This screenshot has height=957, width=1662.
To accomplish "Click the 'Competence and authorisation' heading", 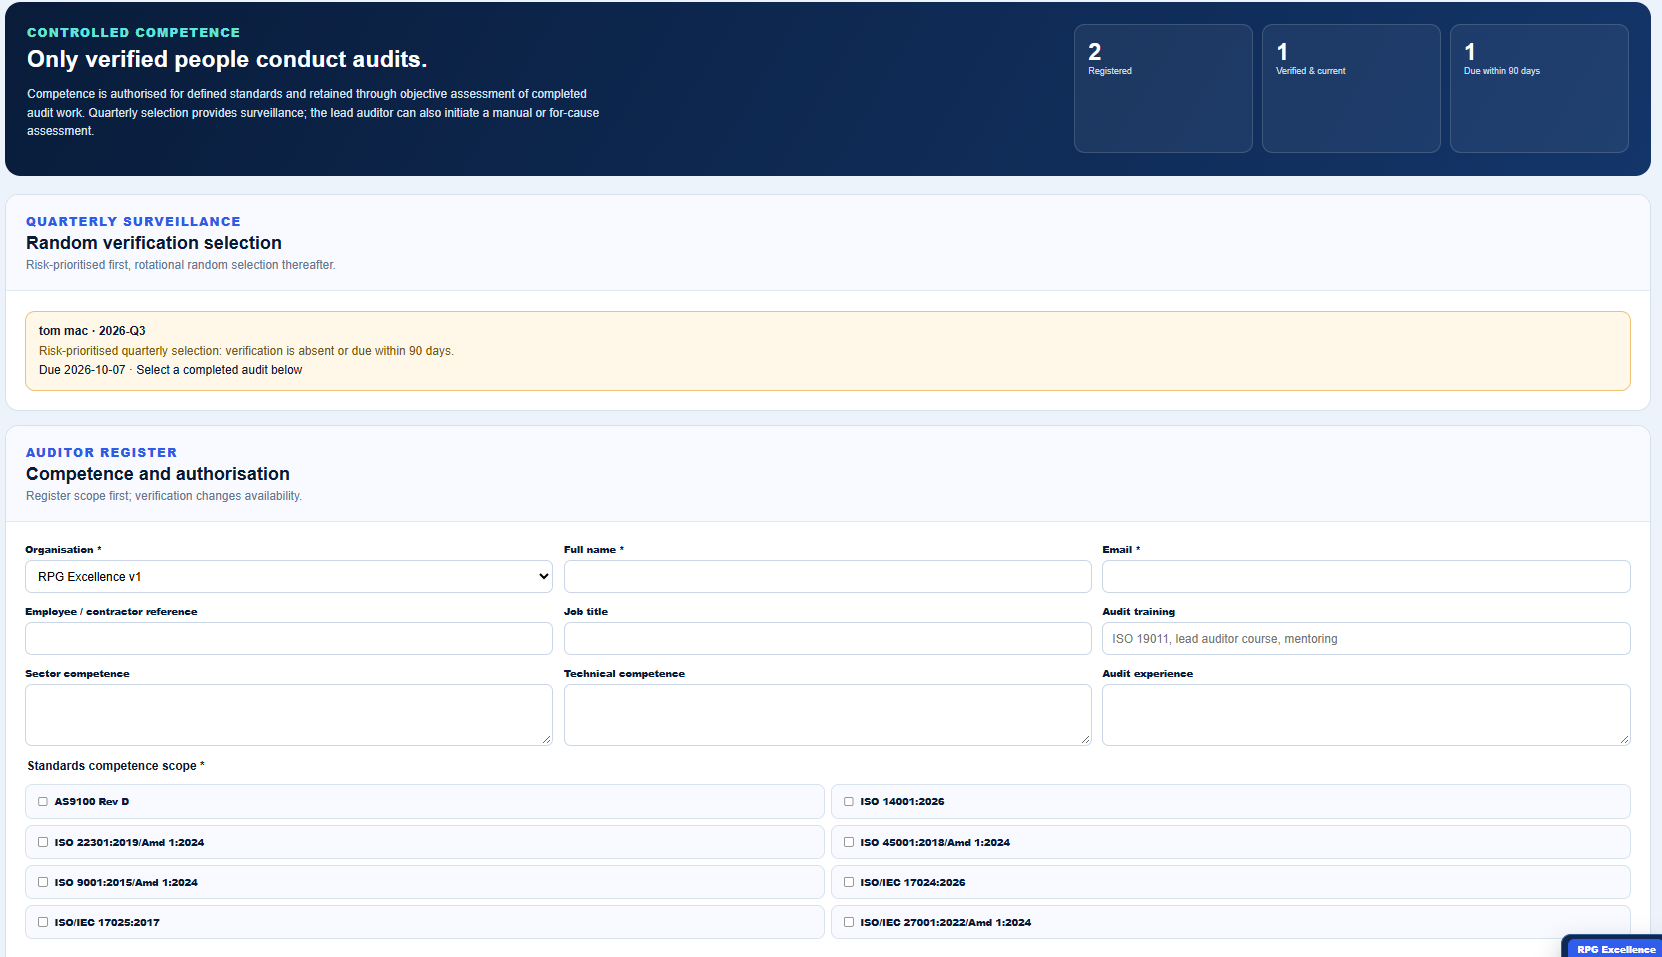I will 158,474.
